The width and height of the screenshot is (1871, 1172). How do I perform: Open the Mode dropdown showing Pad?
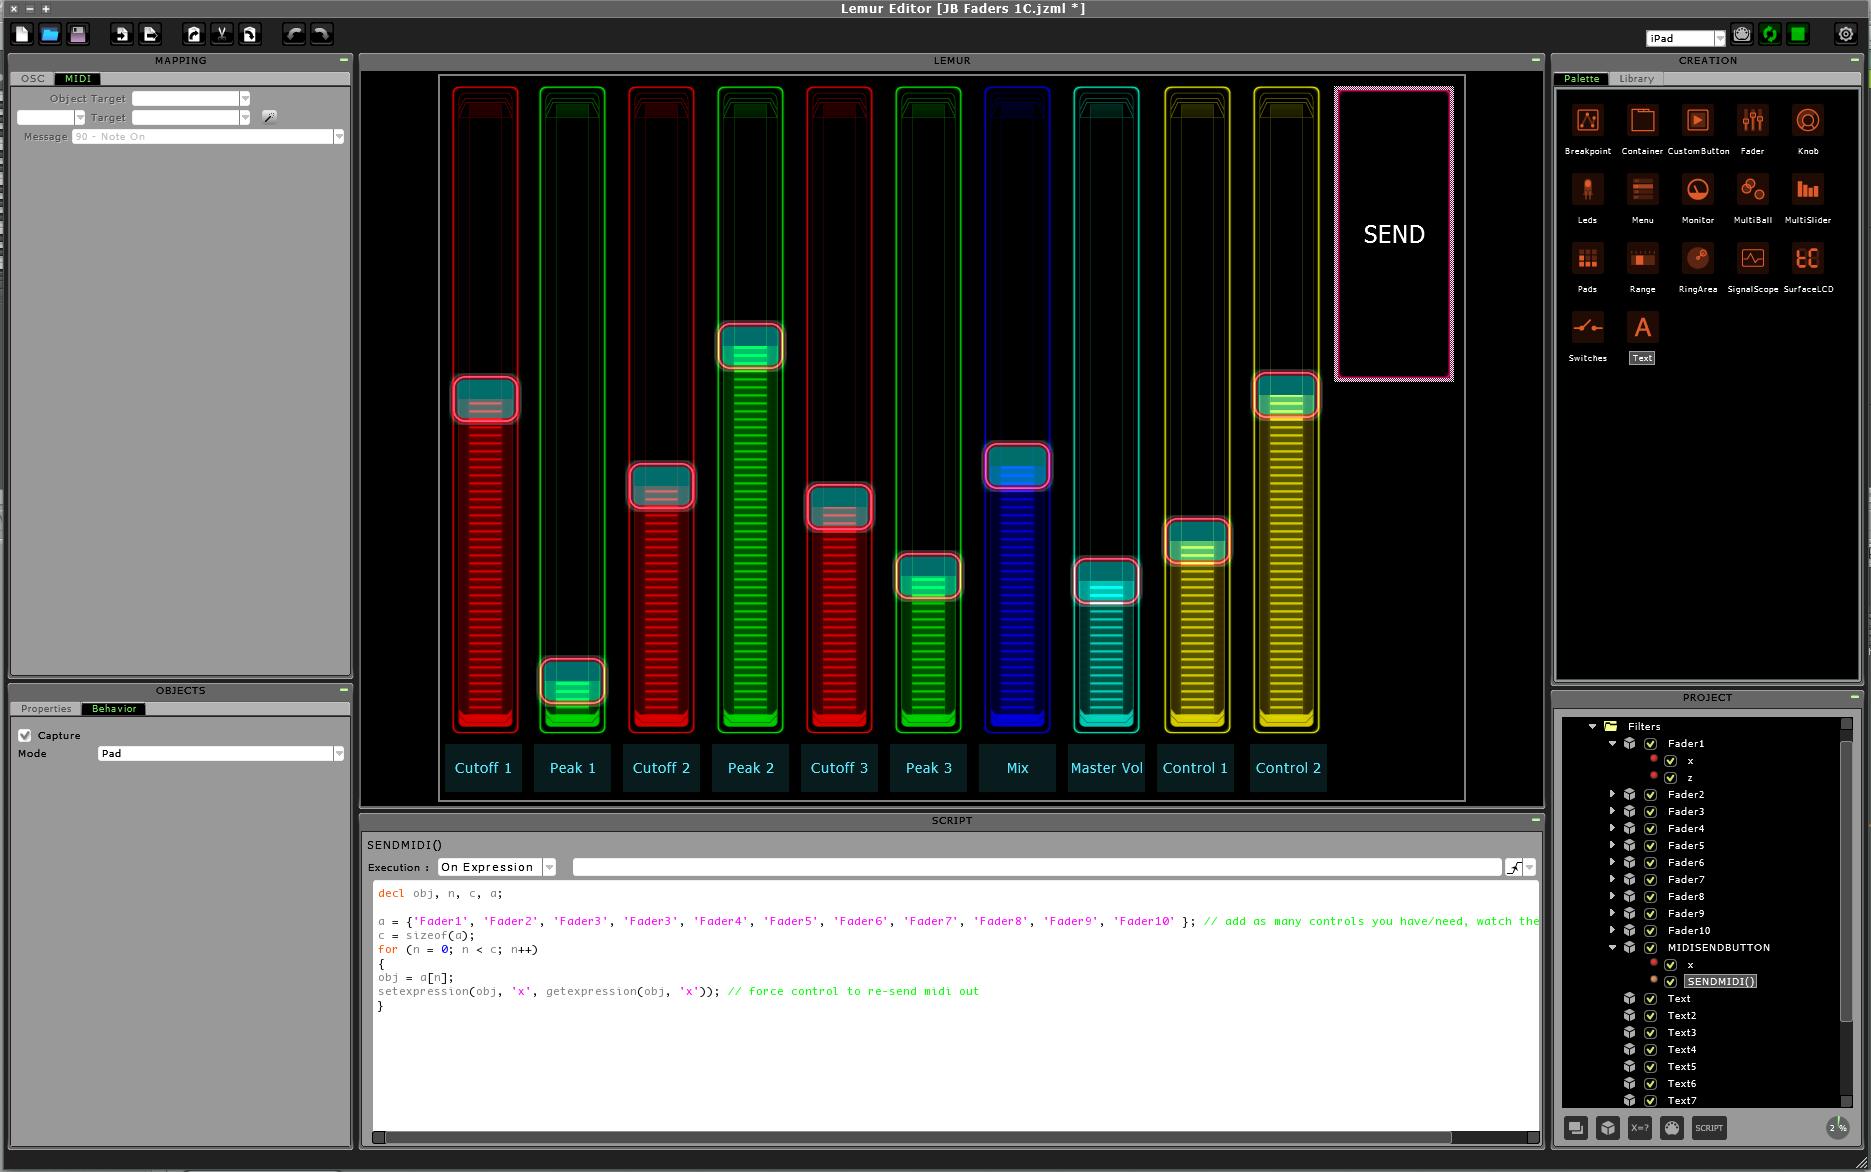point(221,753)
